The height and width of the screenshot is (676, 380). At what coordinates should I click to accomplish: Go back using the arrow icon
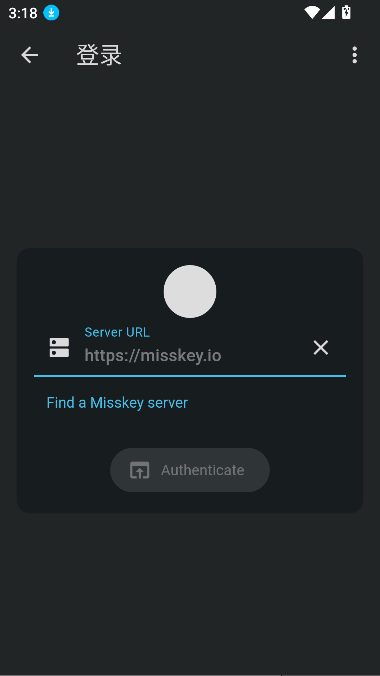coord(29,55)
